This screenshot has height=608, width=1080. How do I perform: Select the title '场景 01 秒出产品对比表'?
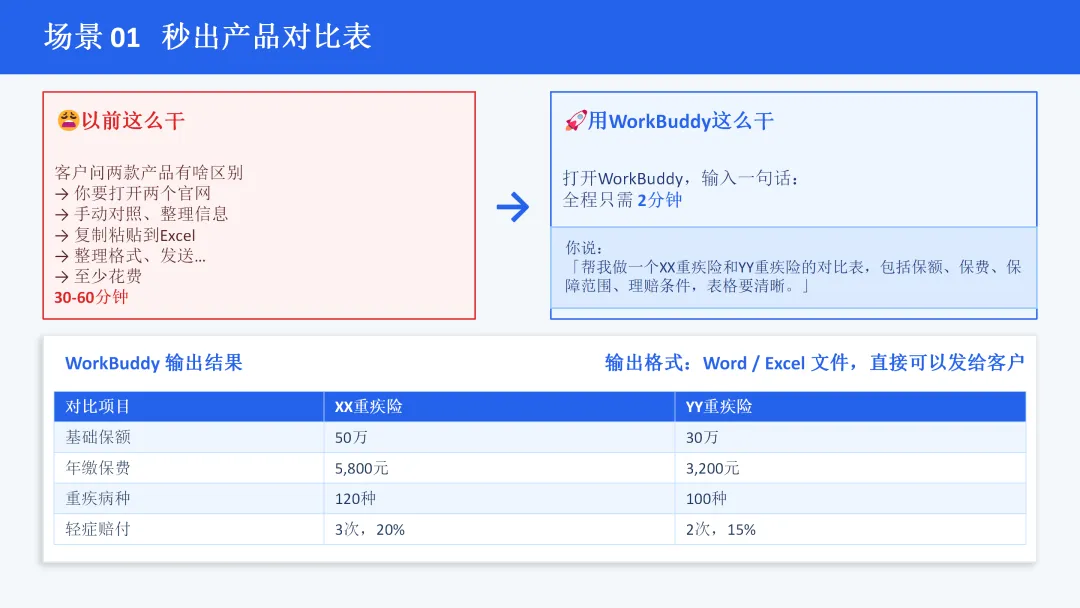208,36
